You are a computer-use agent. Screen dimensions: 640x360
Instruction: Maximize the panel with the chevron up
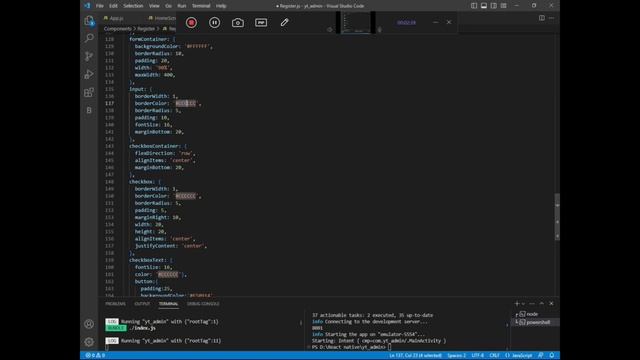click(x=542, y=304)
